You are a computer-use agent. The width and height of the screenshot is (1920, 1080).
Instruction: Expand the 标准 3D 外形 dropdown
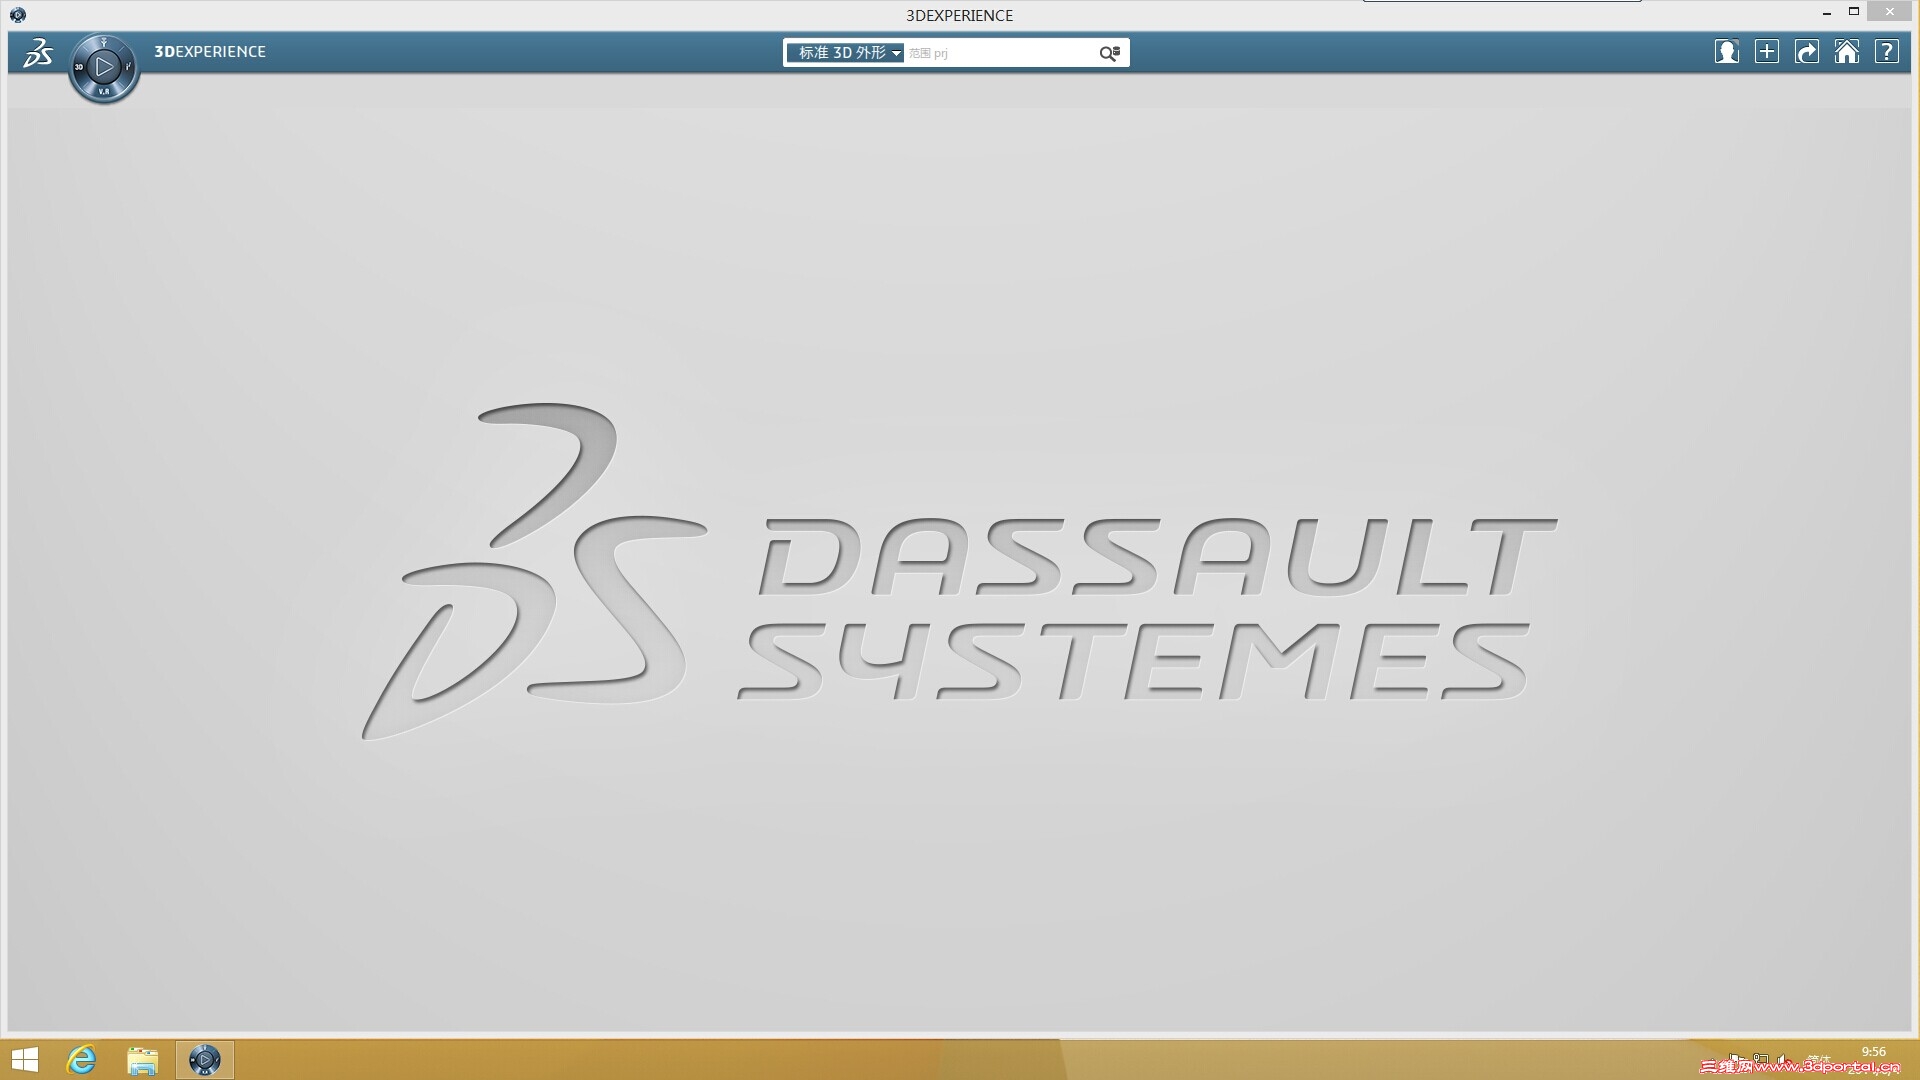(x=846, y=53)
